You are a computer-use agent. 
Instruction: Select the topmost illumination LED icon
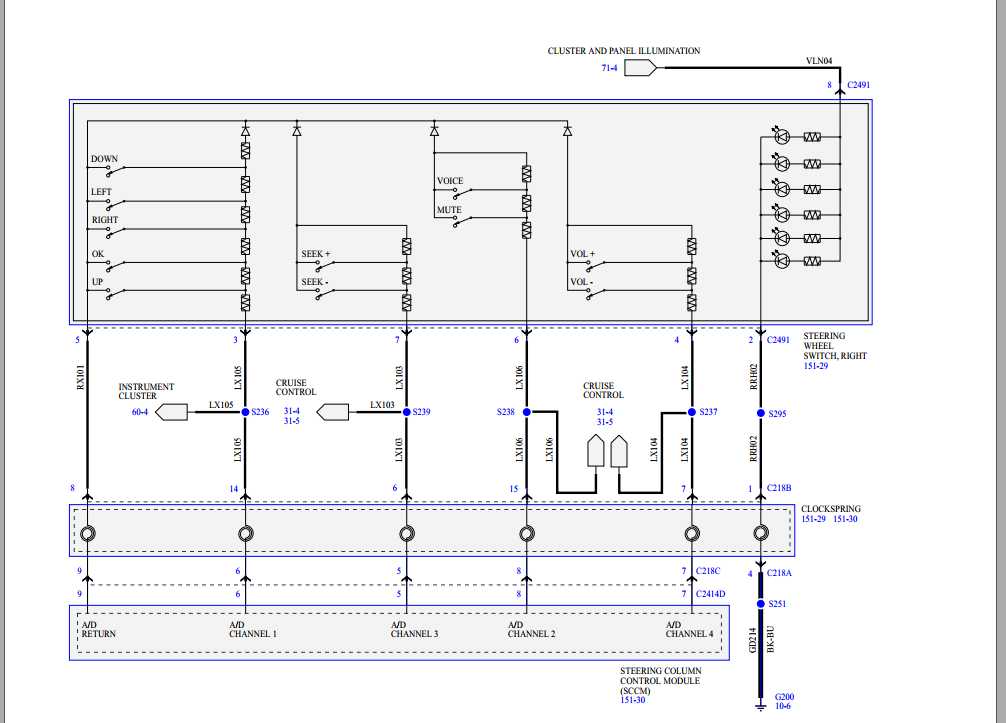(x=784, y=135)
